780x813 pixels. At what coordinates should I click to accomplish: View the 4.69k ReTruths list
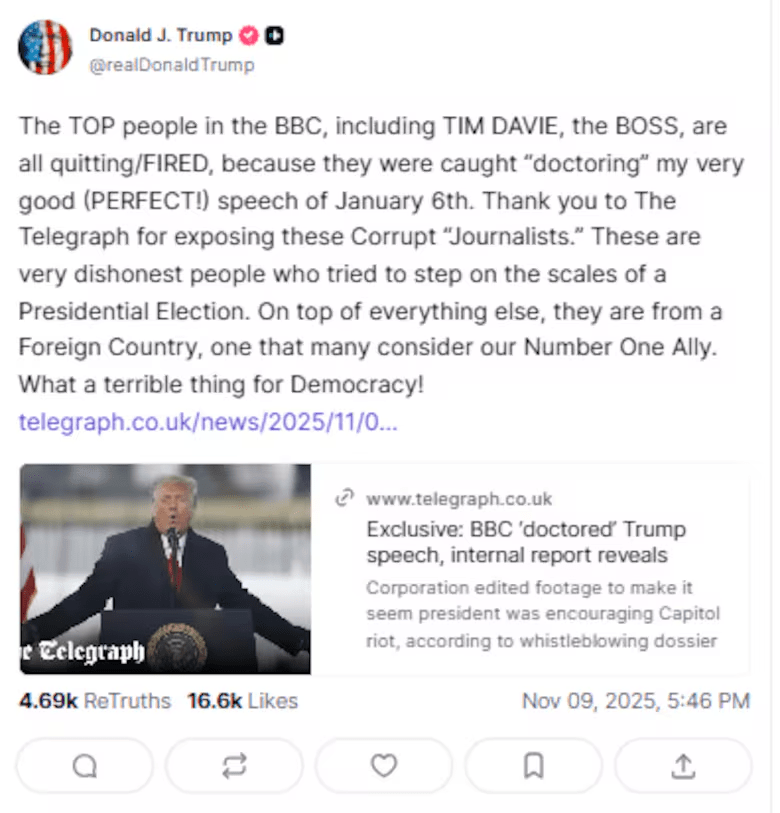95,701
